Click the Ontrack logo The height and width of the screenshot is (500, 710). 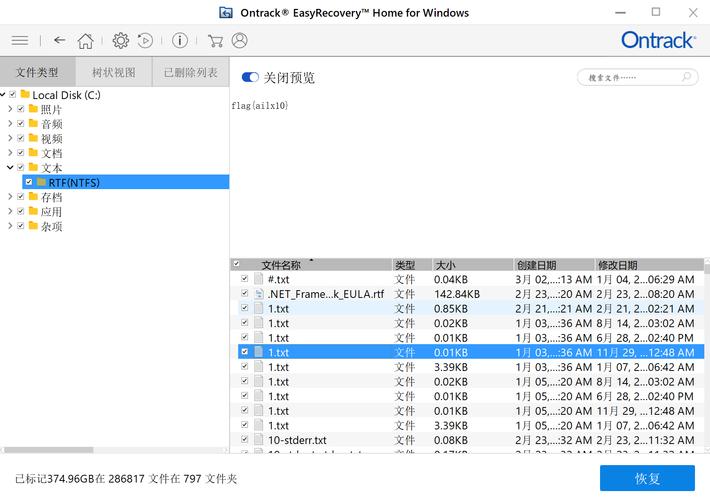pos(658,40)
